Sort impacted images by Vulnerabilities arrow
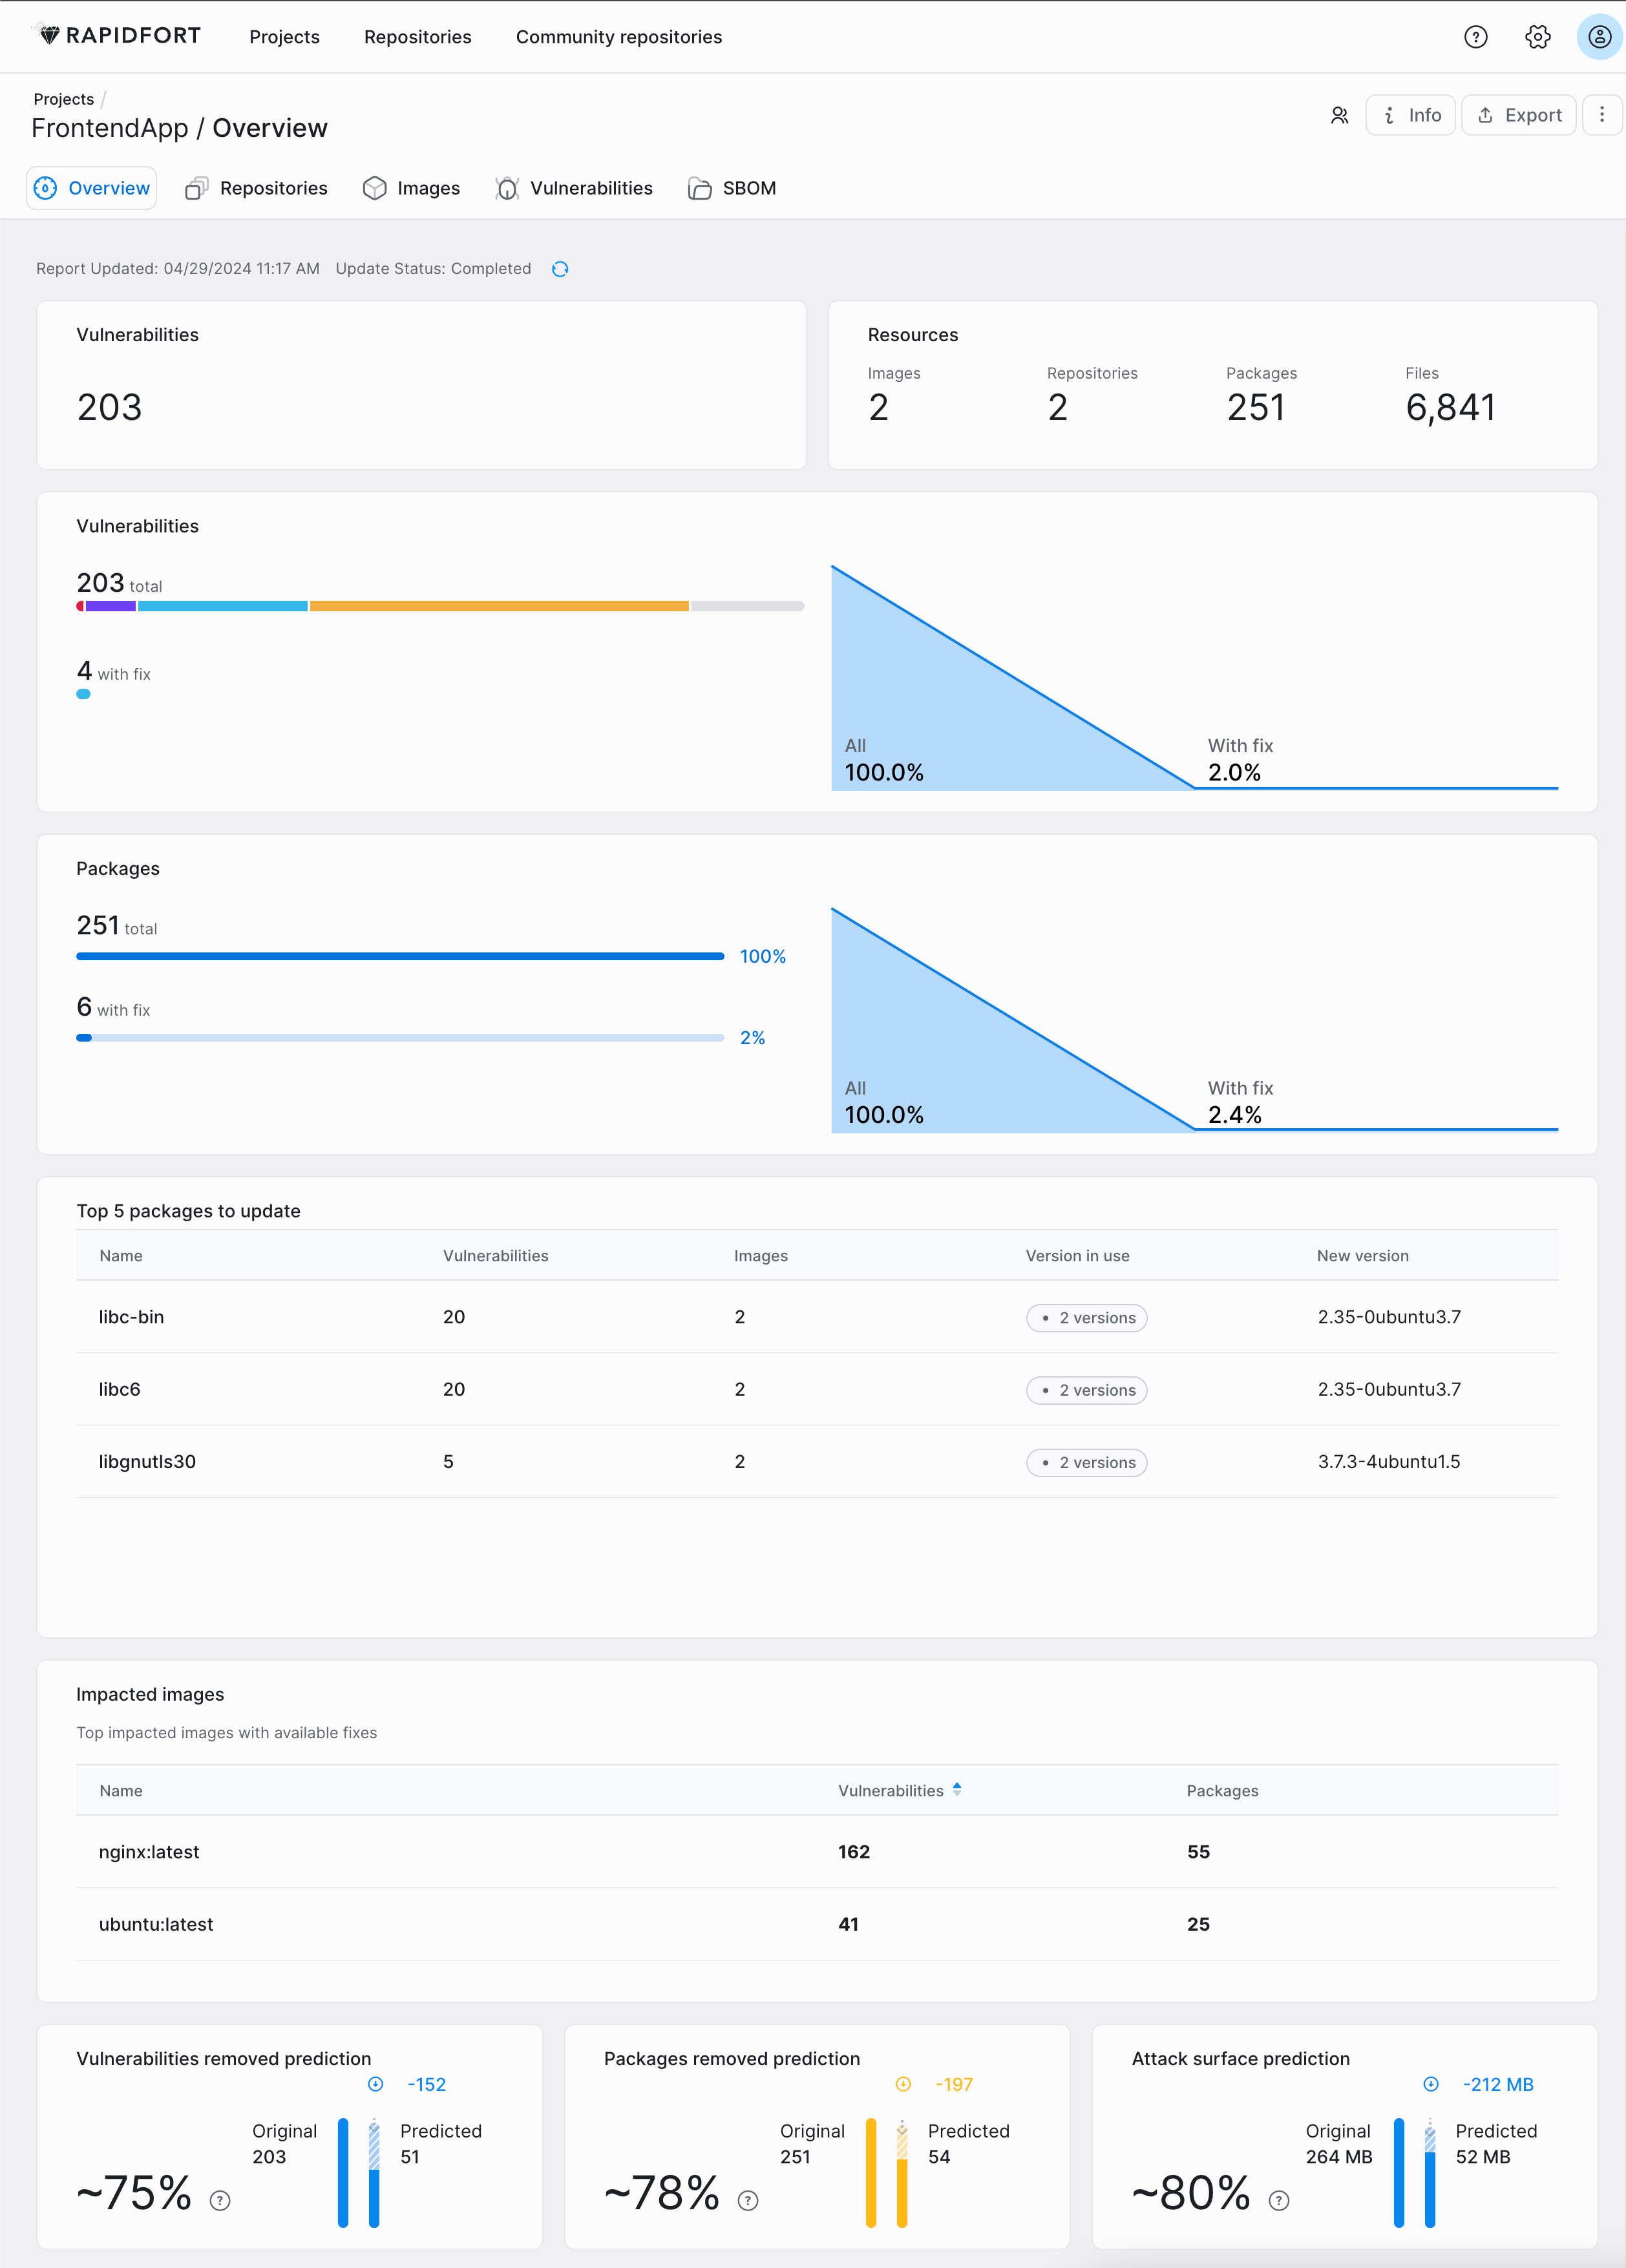The image size is (1626, 2268). tap(957, 1789)
